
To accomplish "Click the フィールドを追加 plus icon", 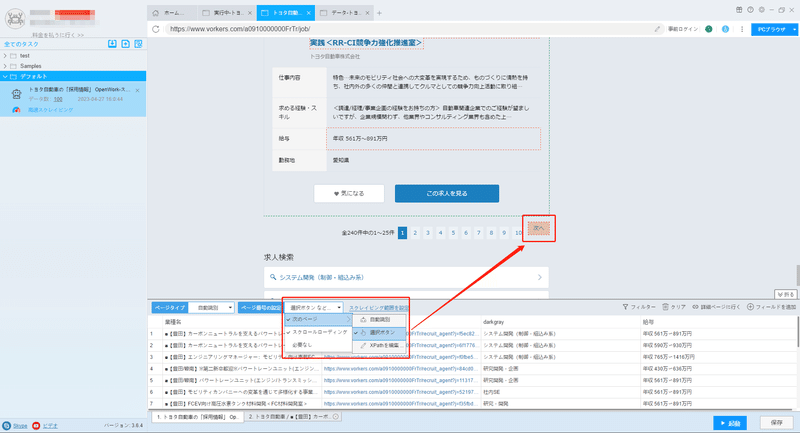I will click(x=750, y=307).
